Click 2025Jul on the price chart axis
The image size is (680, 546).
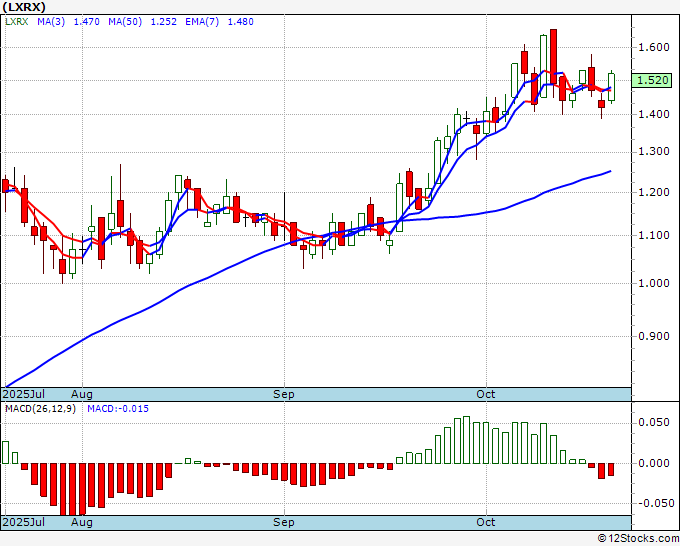click(24, 394)
